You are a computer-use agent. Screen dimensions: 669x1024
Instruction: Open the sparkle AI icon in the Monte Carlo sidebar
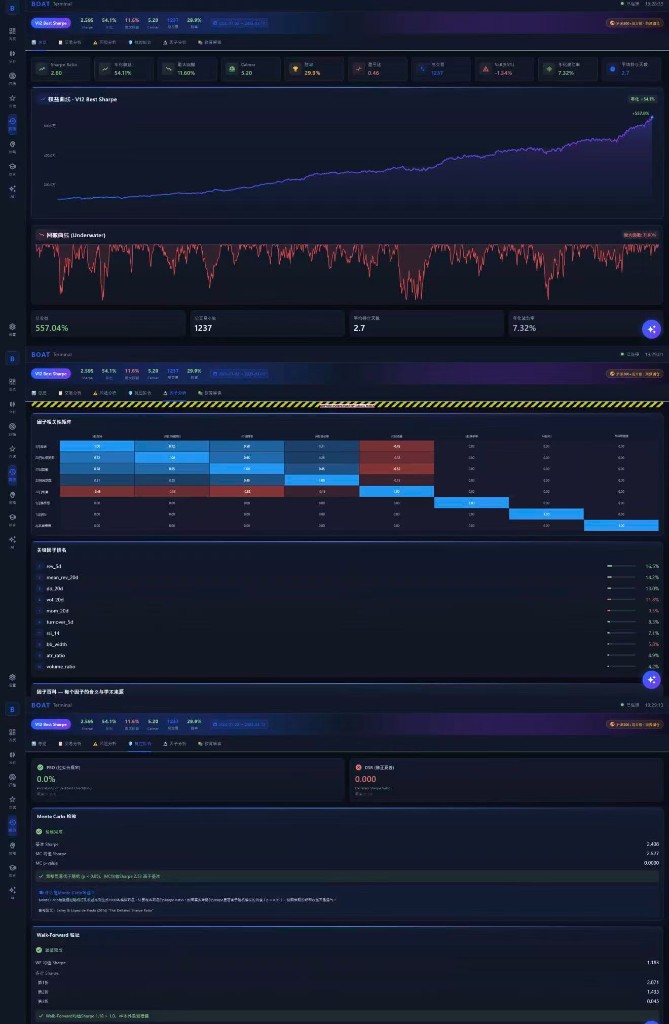(12, 891)
